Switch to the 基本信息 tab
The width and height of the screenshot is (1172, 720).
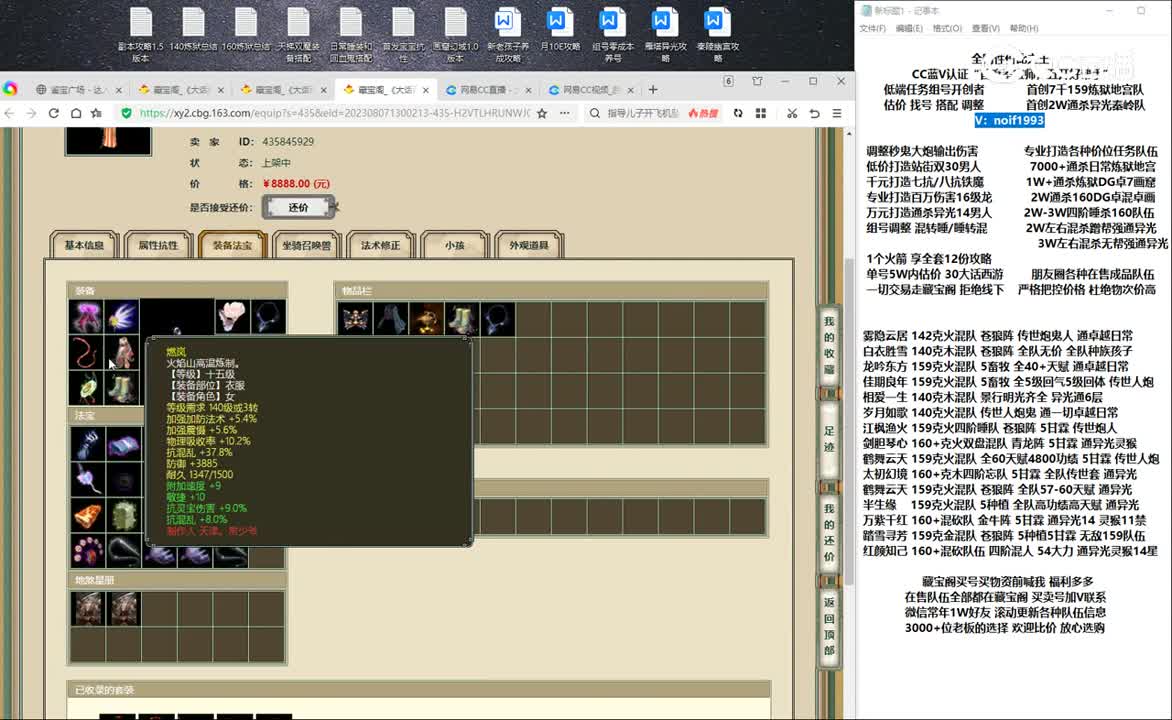click(84, 245)
